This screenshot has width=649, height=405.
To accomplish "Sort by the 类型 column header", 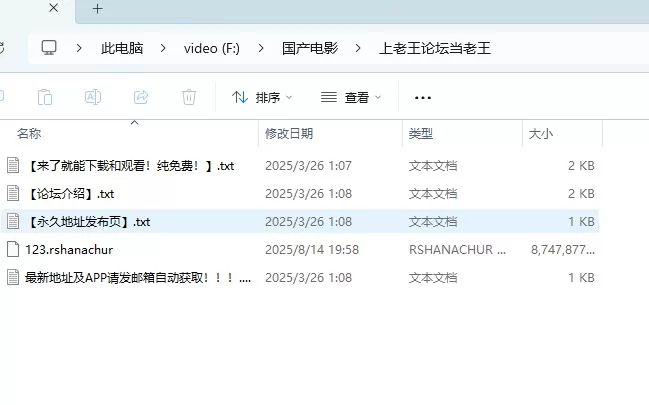I will point(421,134).
